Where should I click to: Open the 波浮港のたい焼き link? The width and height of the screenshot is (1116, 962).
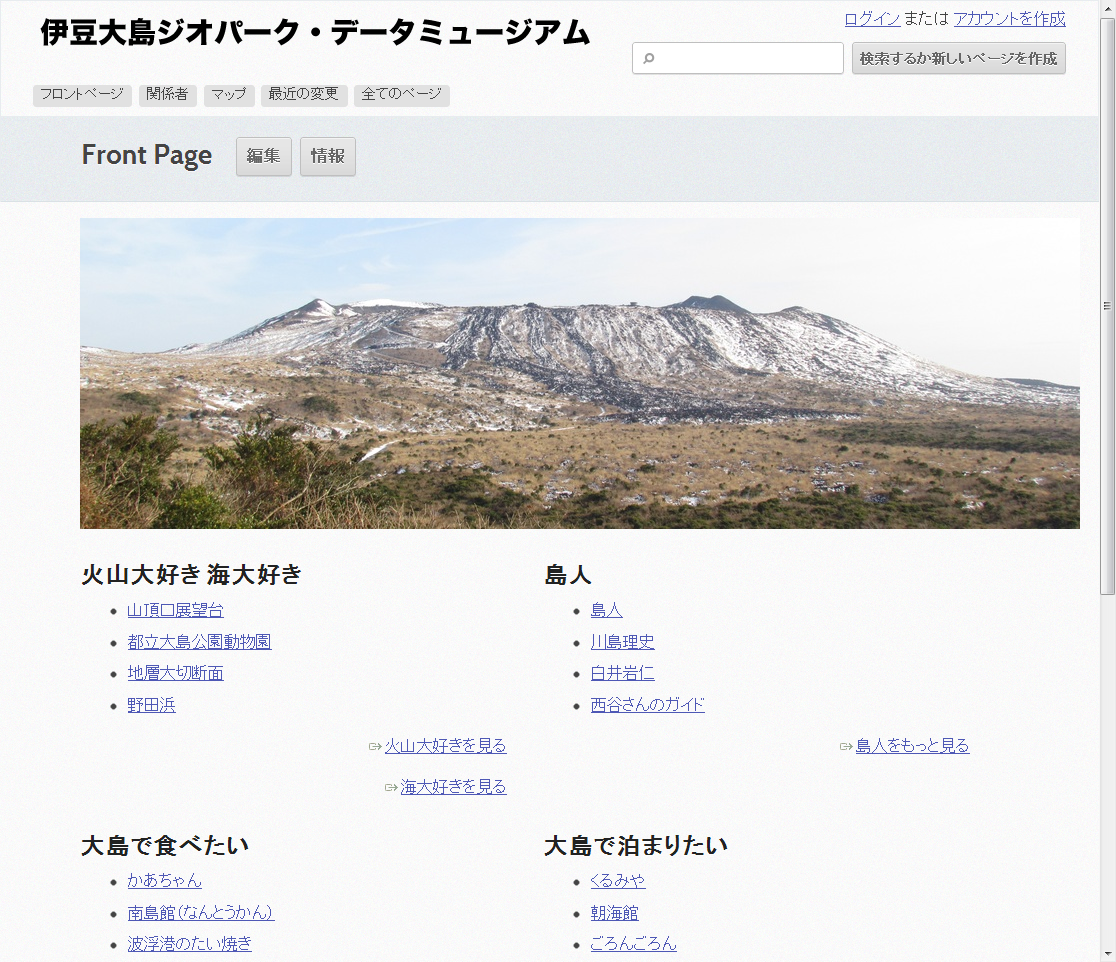pos(189,944)
